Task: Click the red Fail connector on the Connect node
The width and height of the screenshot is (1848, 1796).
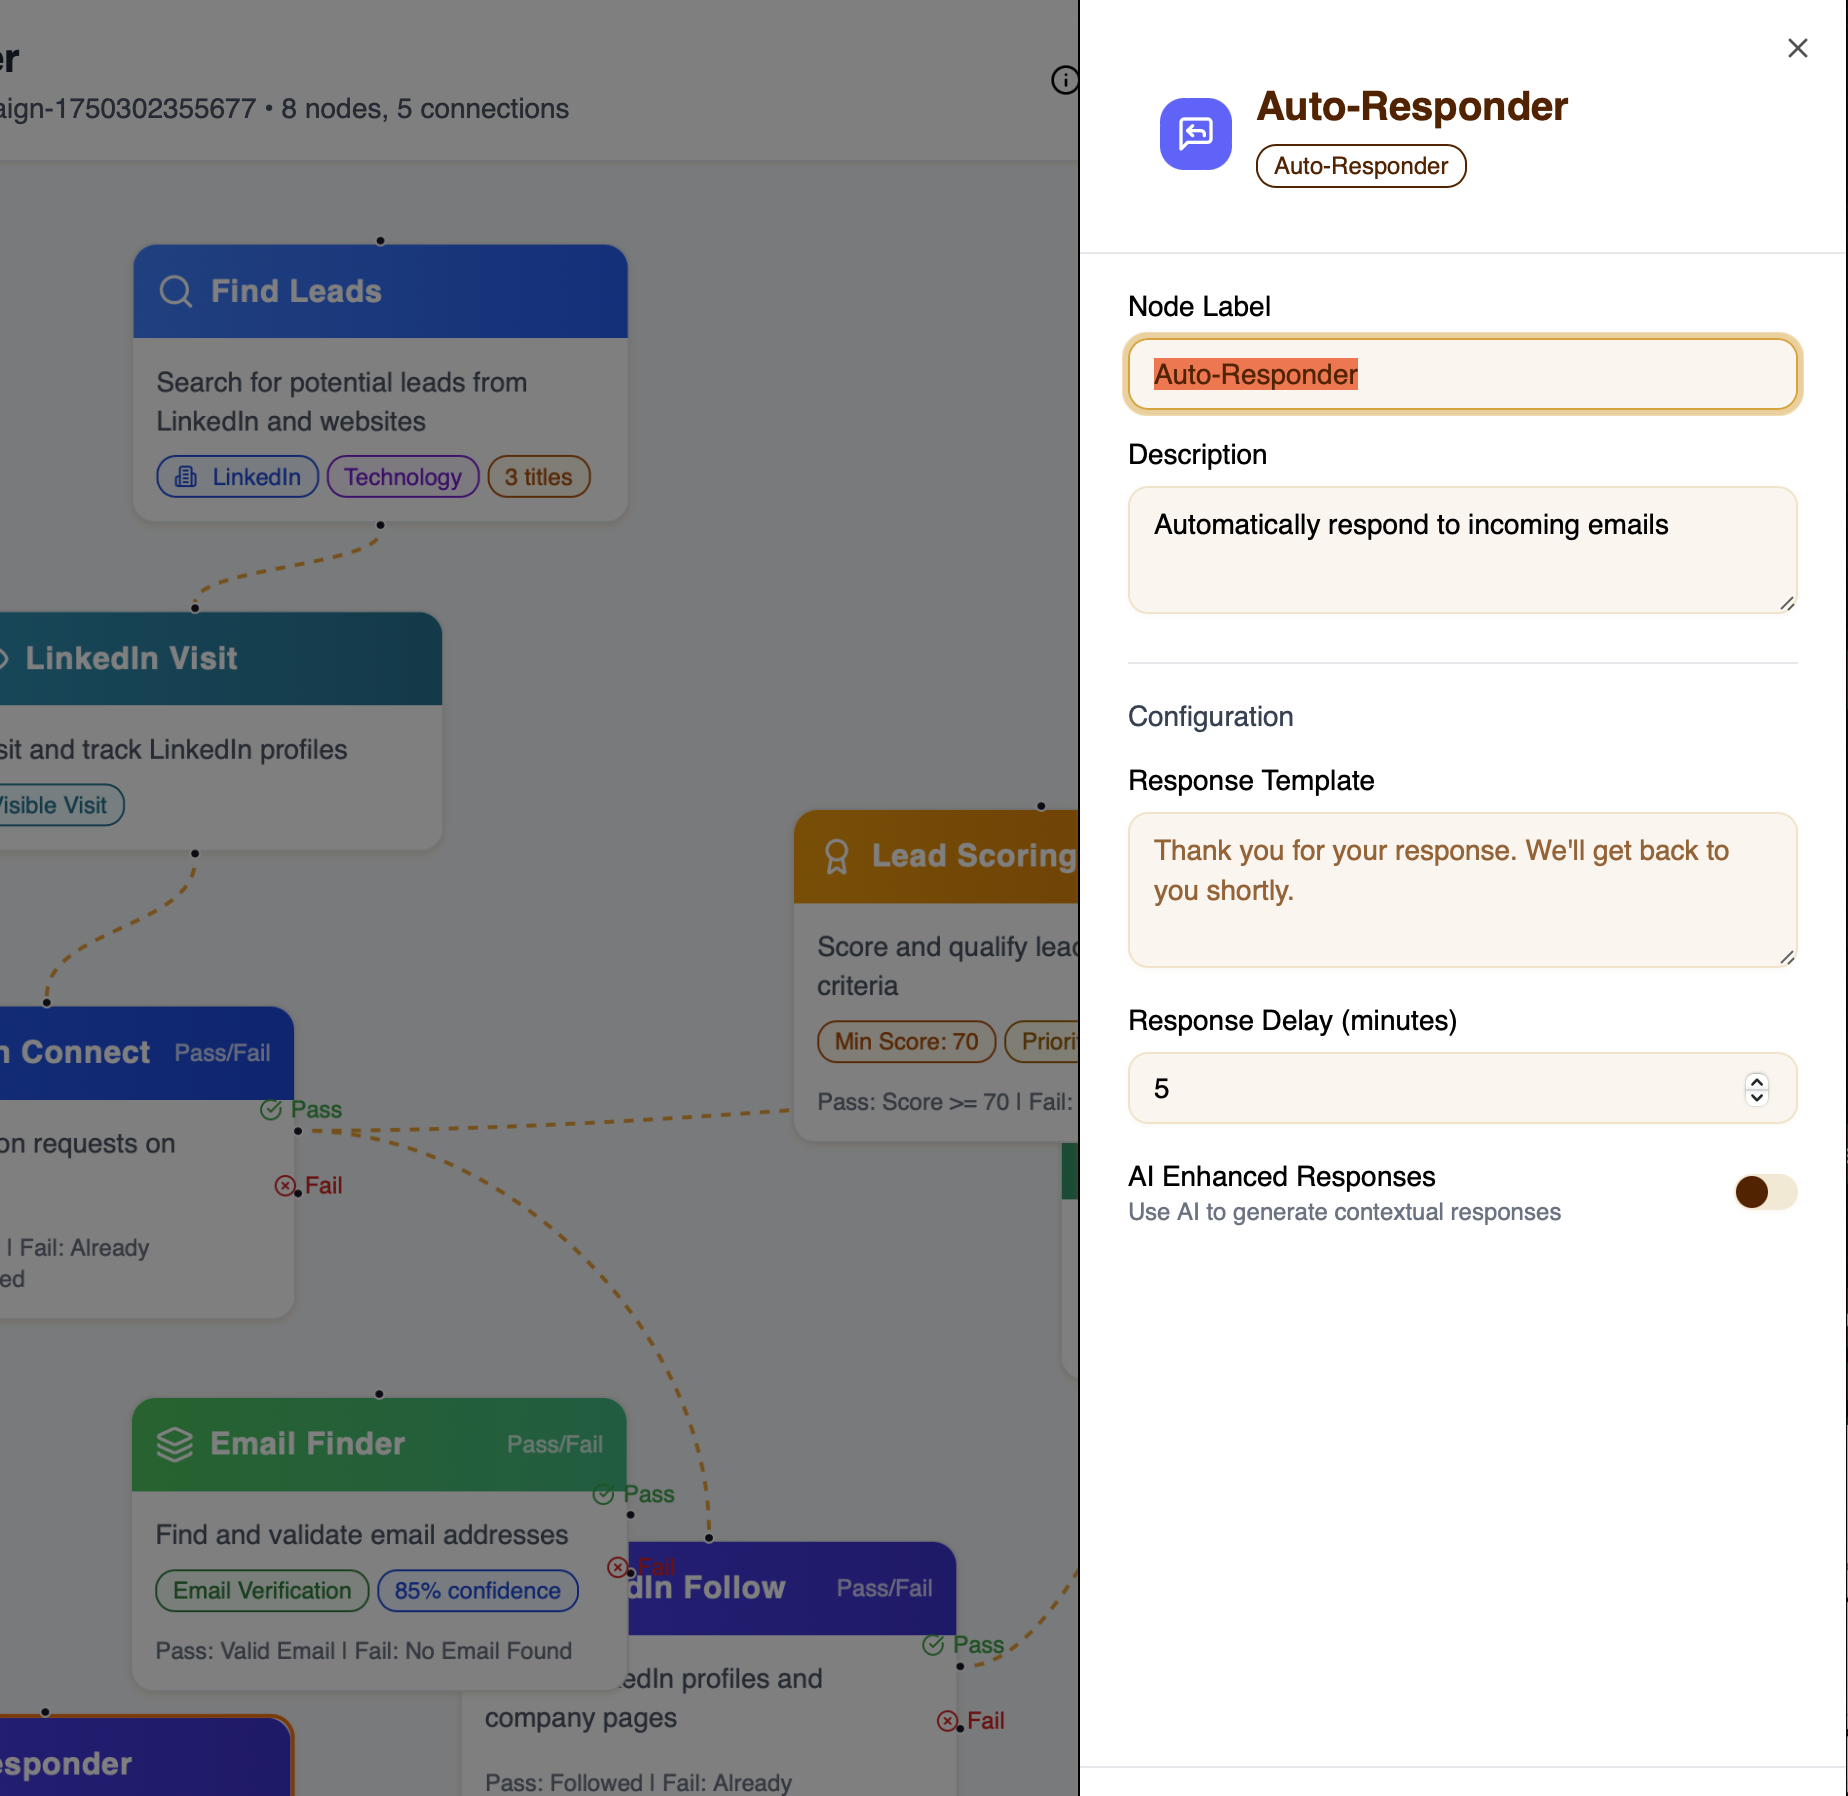Action: click(285, 1186)
